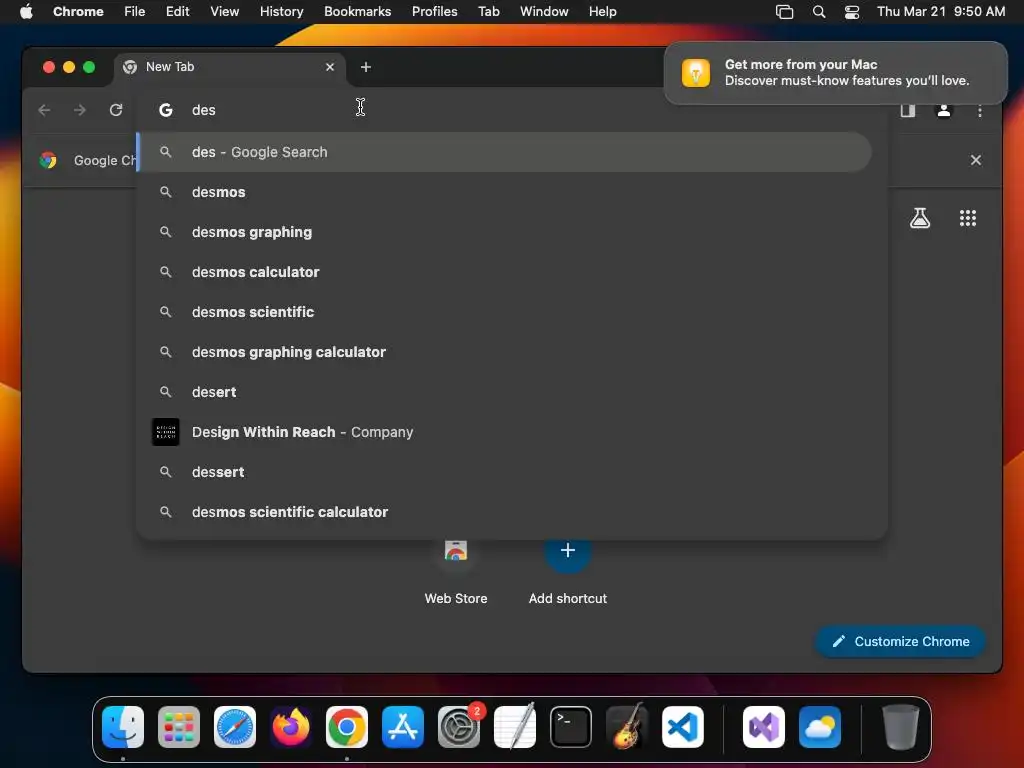The height and width of the screenshot is (768, 1024).
Task: Open Chrome three-dot menu
Action: 980,110
